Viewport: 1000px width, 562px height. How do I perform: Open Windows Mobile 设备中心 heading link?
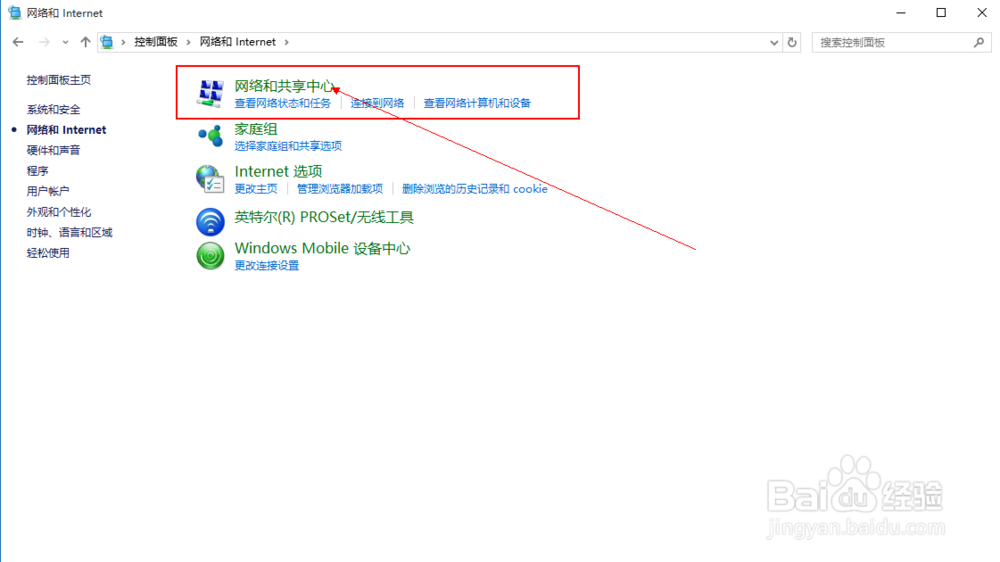click(322, 248)
